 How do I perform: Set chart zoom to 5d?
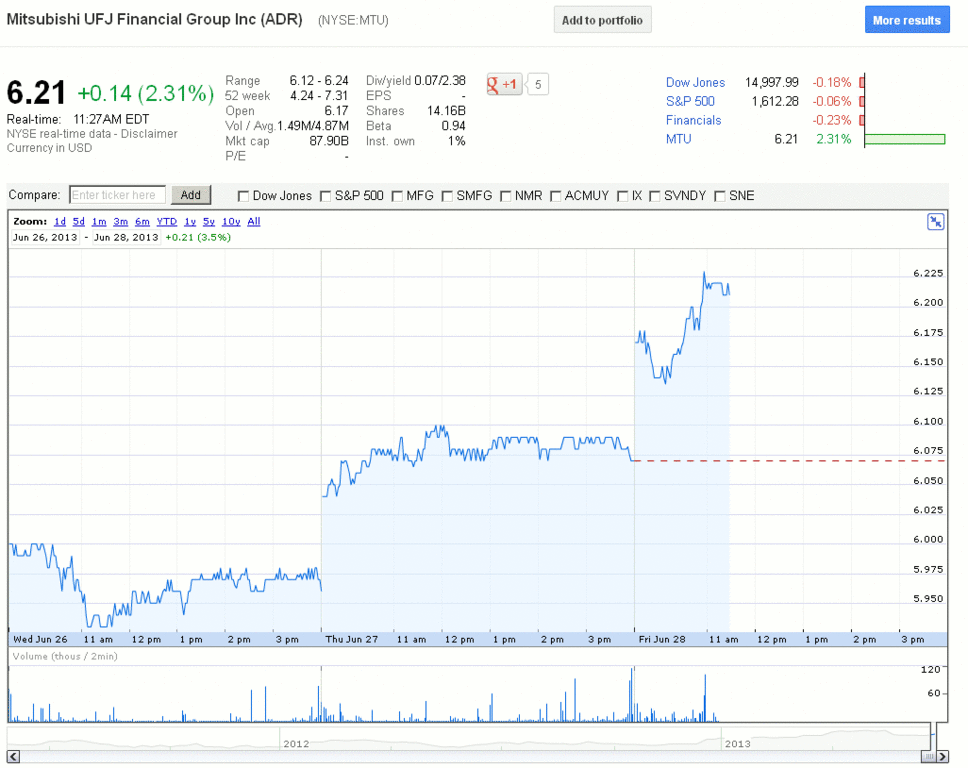[78, 222]
